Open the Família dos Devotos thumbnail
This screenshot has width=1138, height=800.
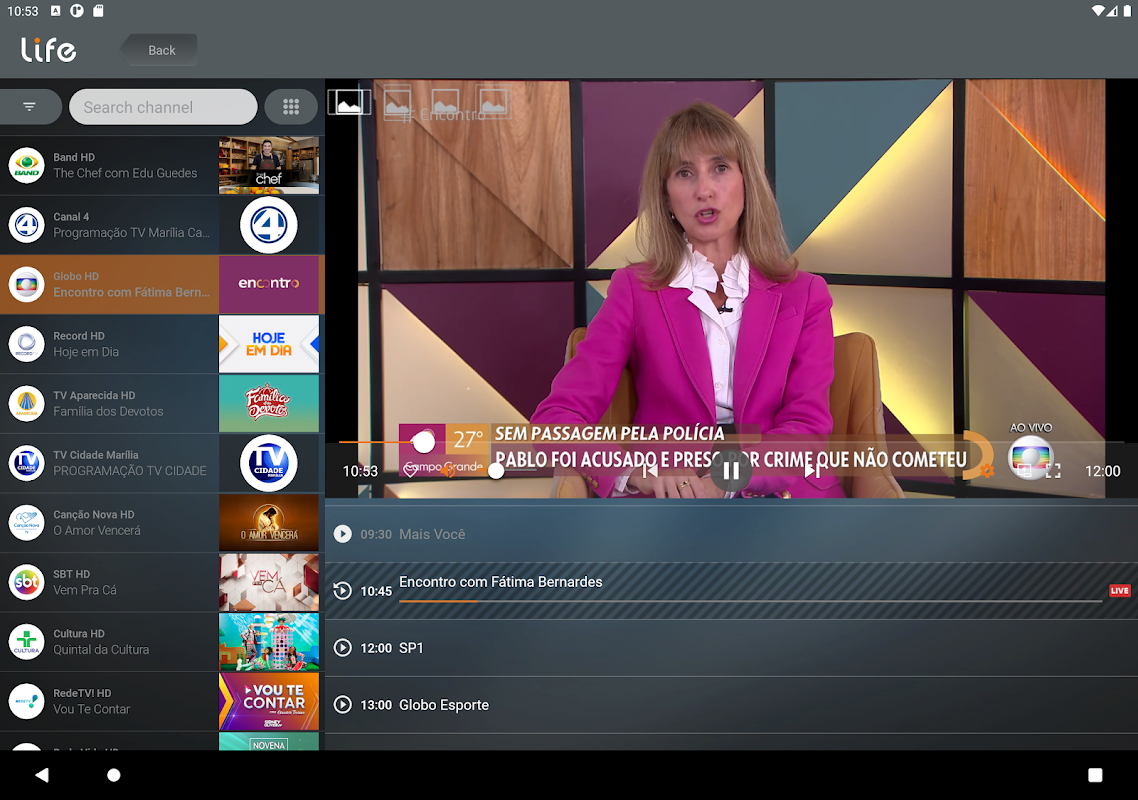tap(269, 404)
